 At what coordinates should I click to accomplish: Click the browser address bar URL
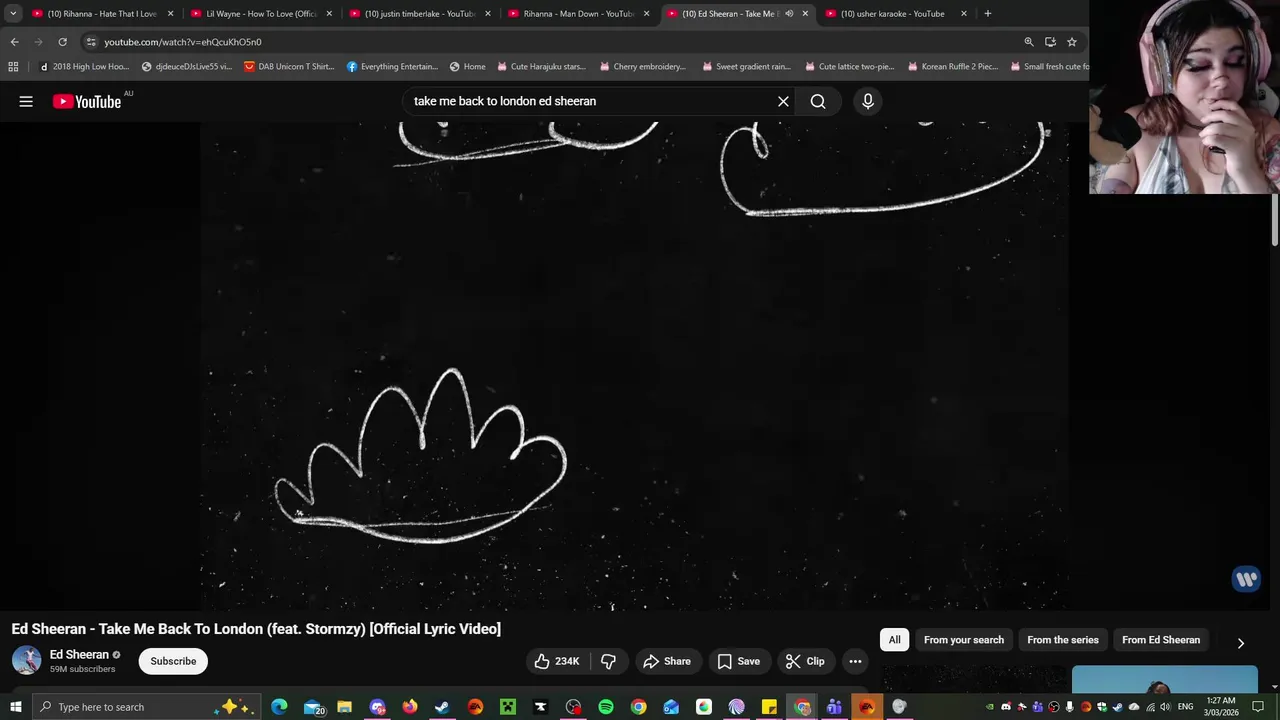click(183, 42)
